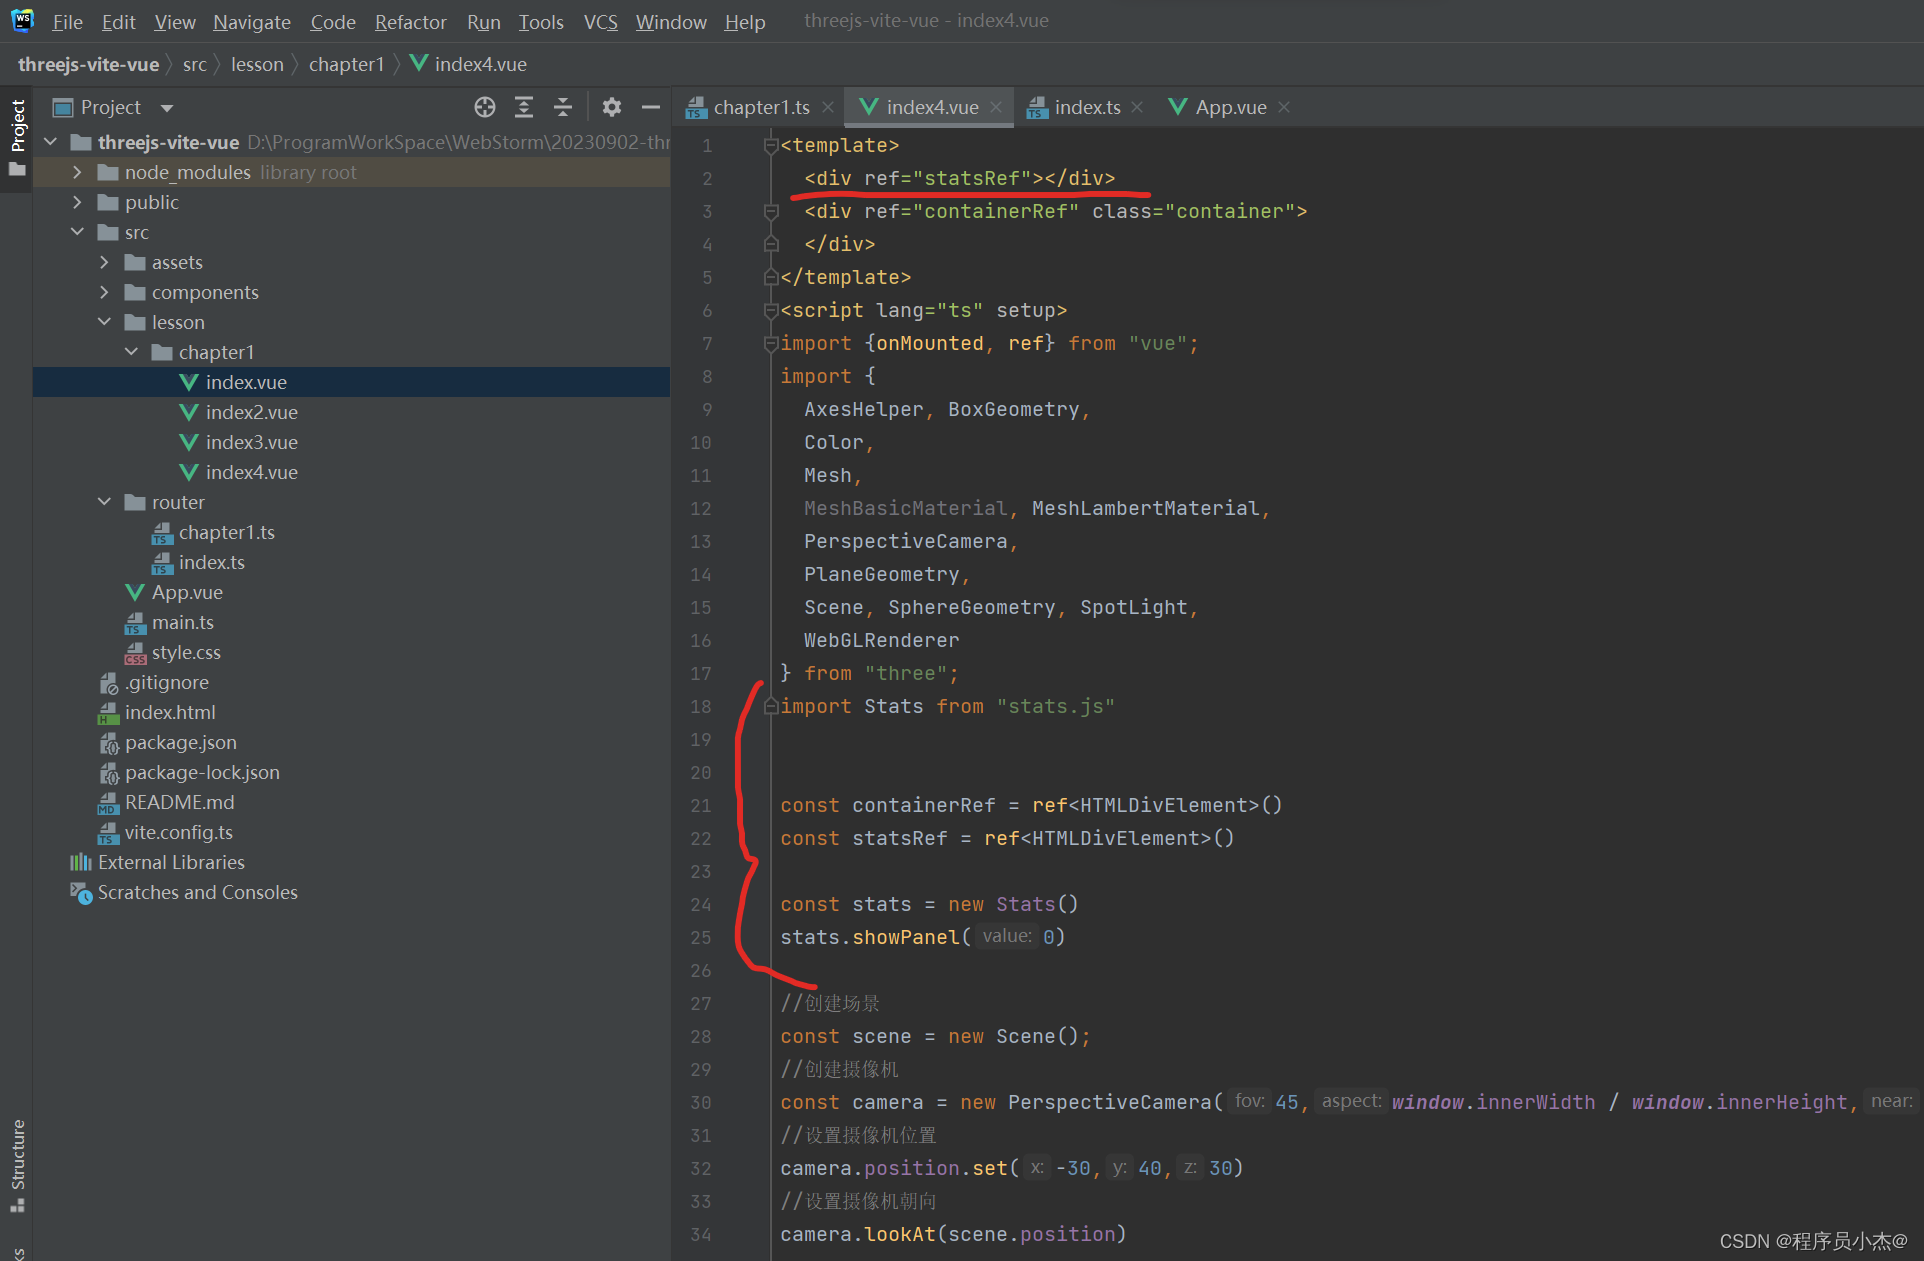Toggle the Structure tool window sidebar button
The height and width of the screenshot is (1261, 1924).
tap(17, 1160)
